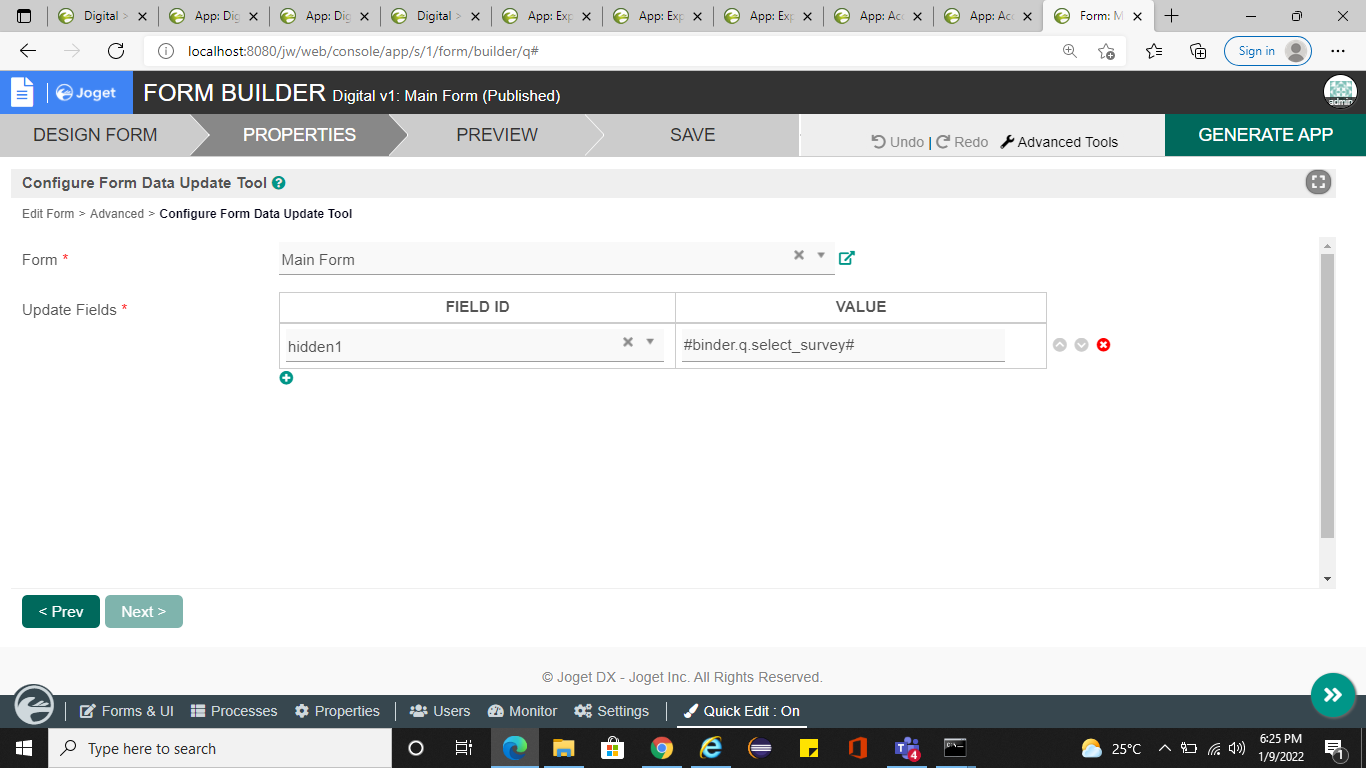Click the properties panel vertical scrollbar

click(1327, 395)
